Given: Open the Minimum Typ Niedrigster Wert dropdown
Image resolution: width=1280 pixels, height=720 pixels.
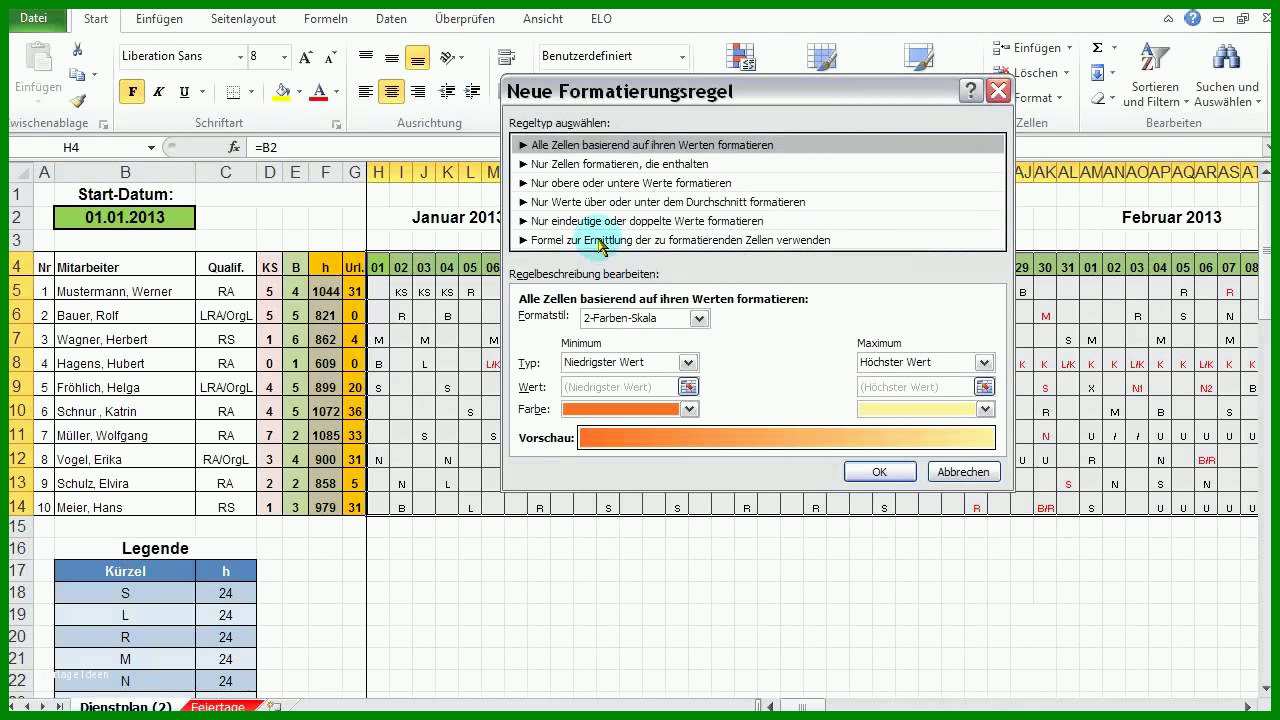Looking at the screenshot, I should click(688, 362).
